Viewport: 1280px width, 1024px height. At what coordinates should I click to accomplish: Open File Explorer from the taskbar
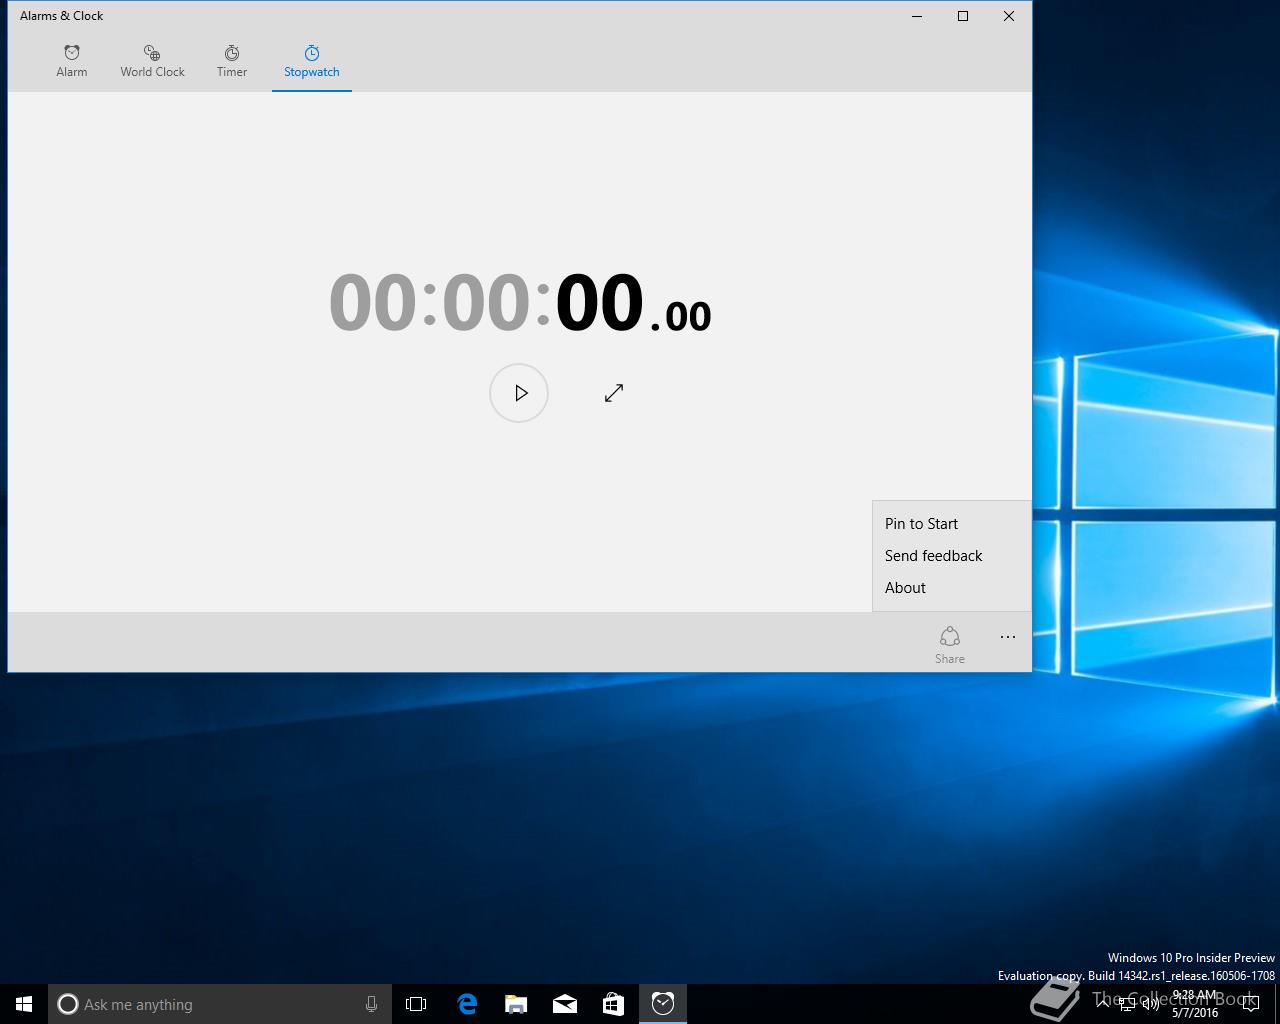[516, 1004]
